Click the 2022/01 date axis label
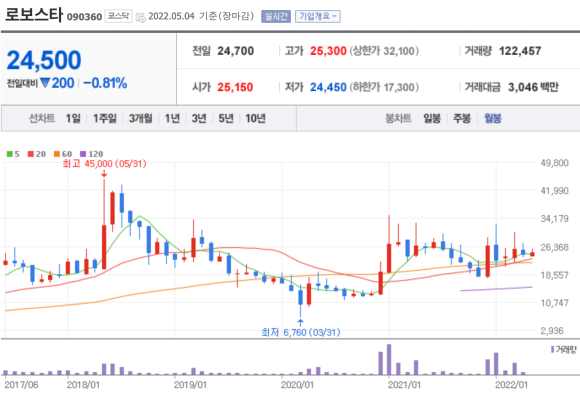The width and height of the screenshot is (580, 394). click(x=511, y=385)
